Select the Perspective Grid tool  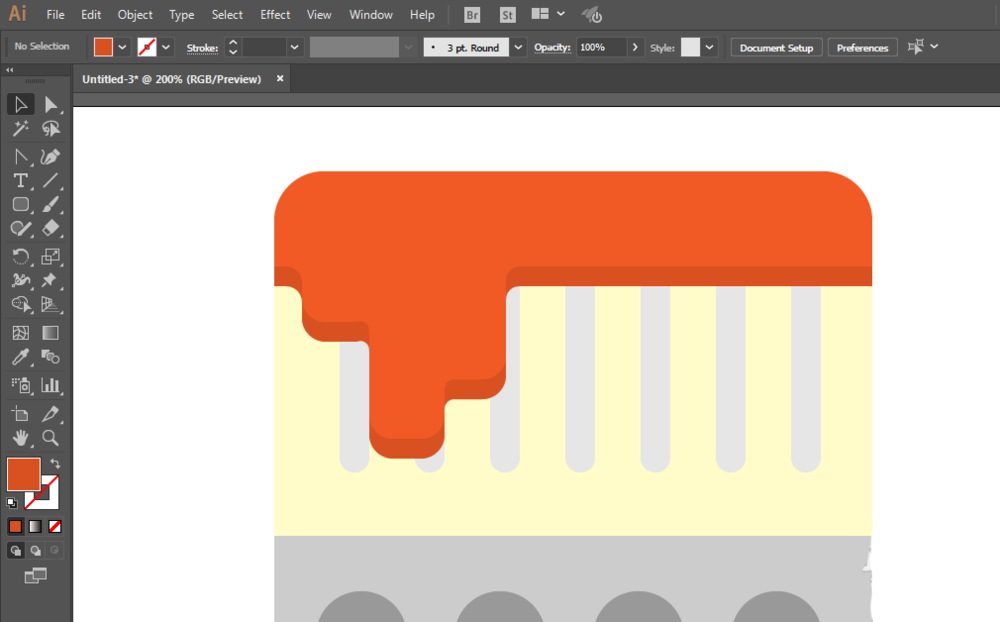(x=50, y=304)
